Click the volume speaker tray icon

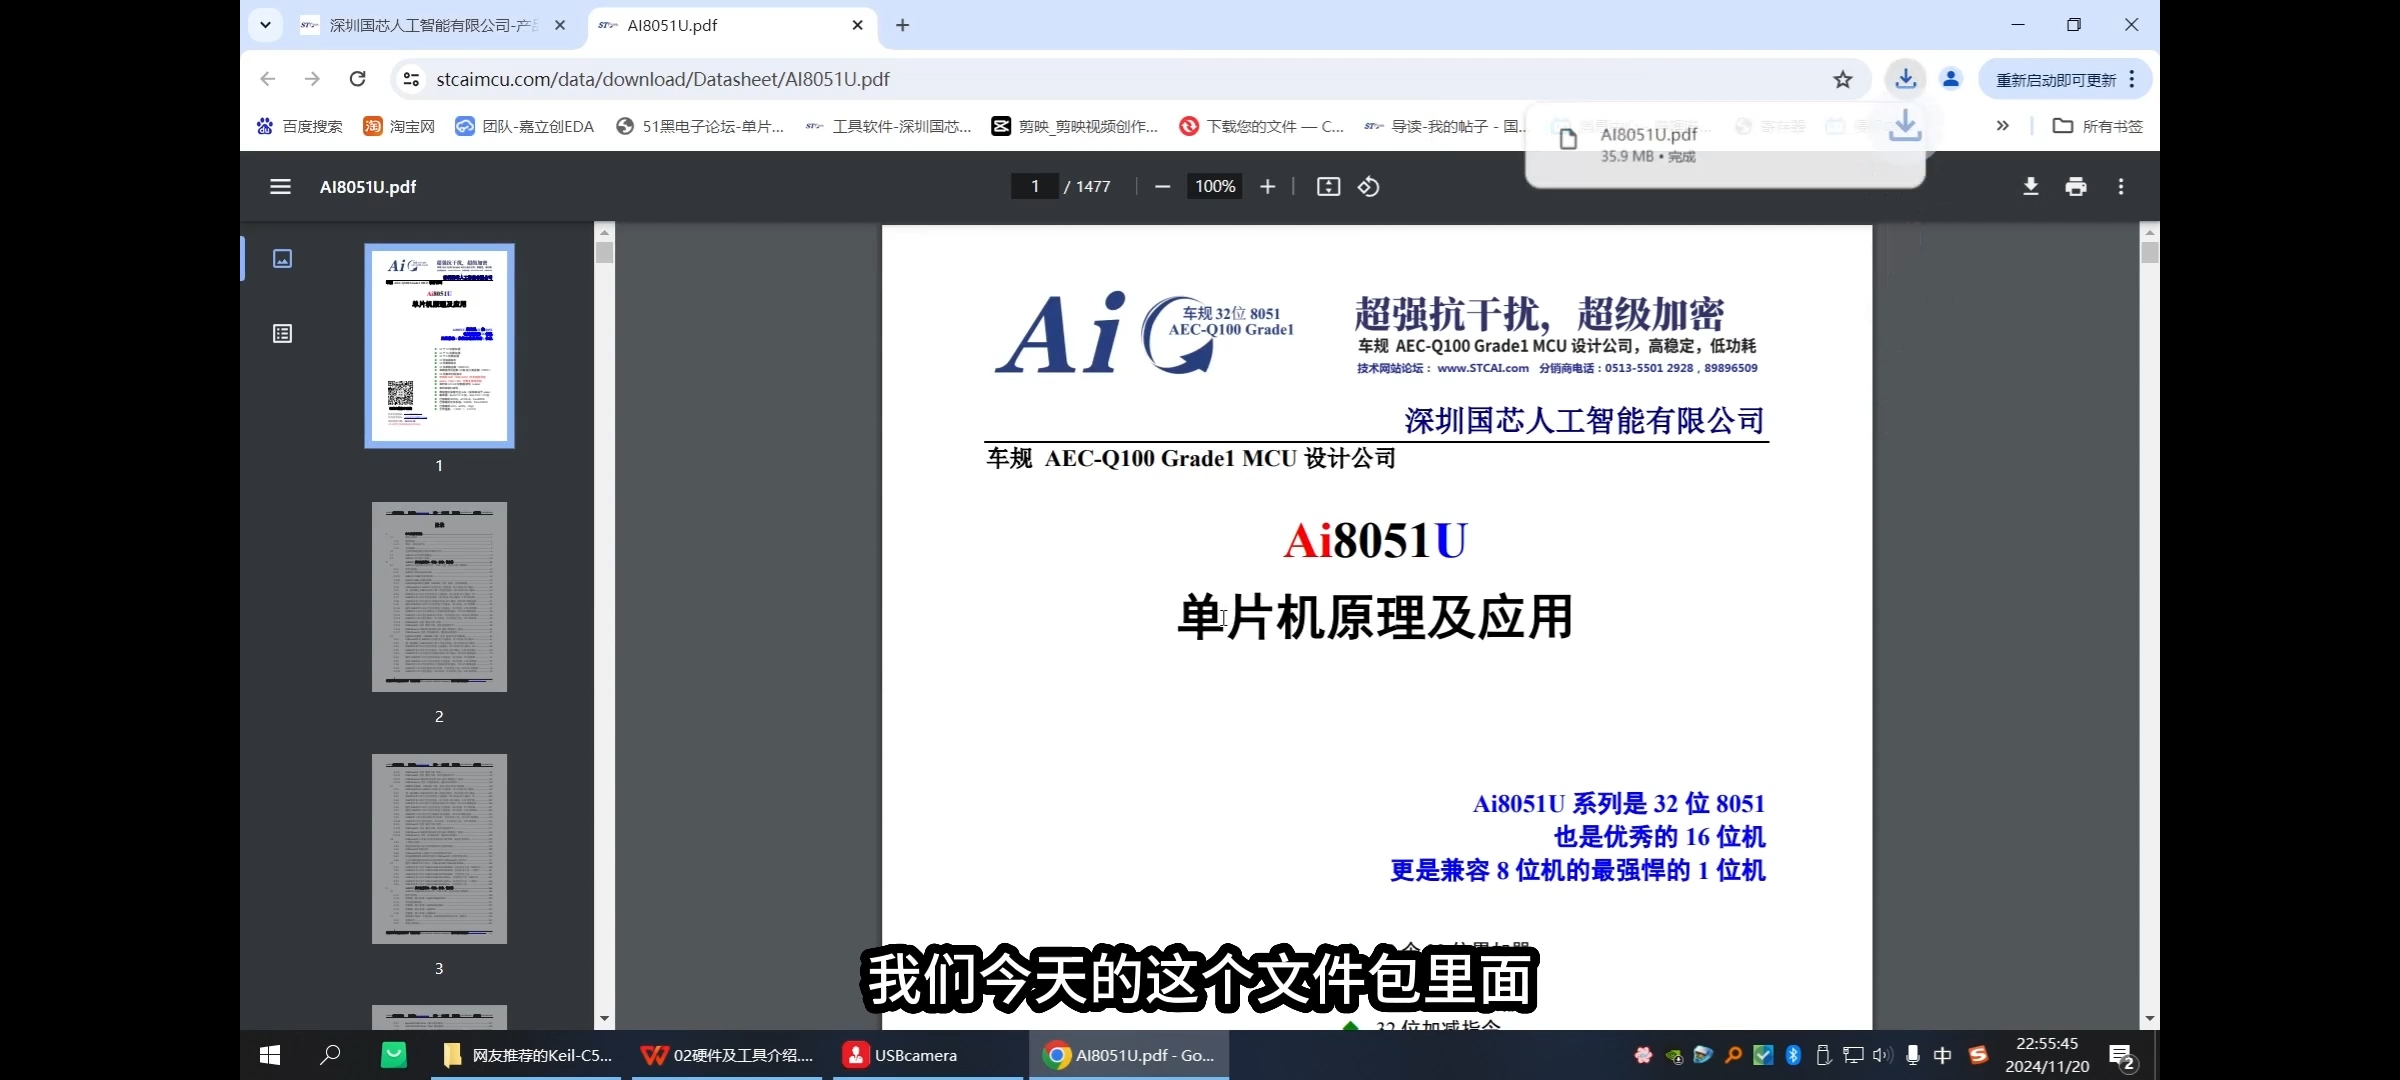[1882, 1055]
